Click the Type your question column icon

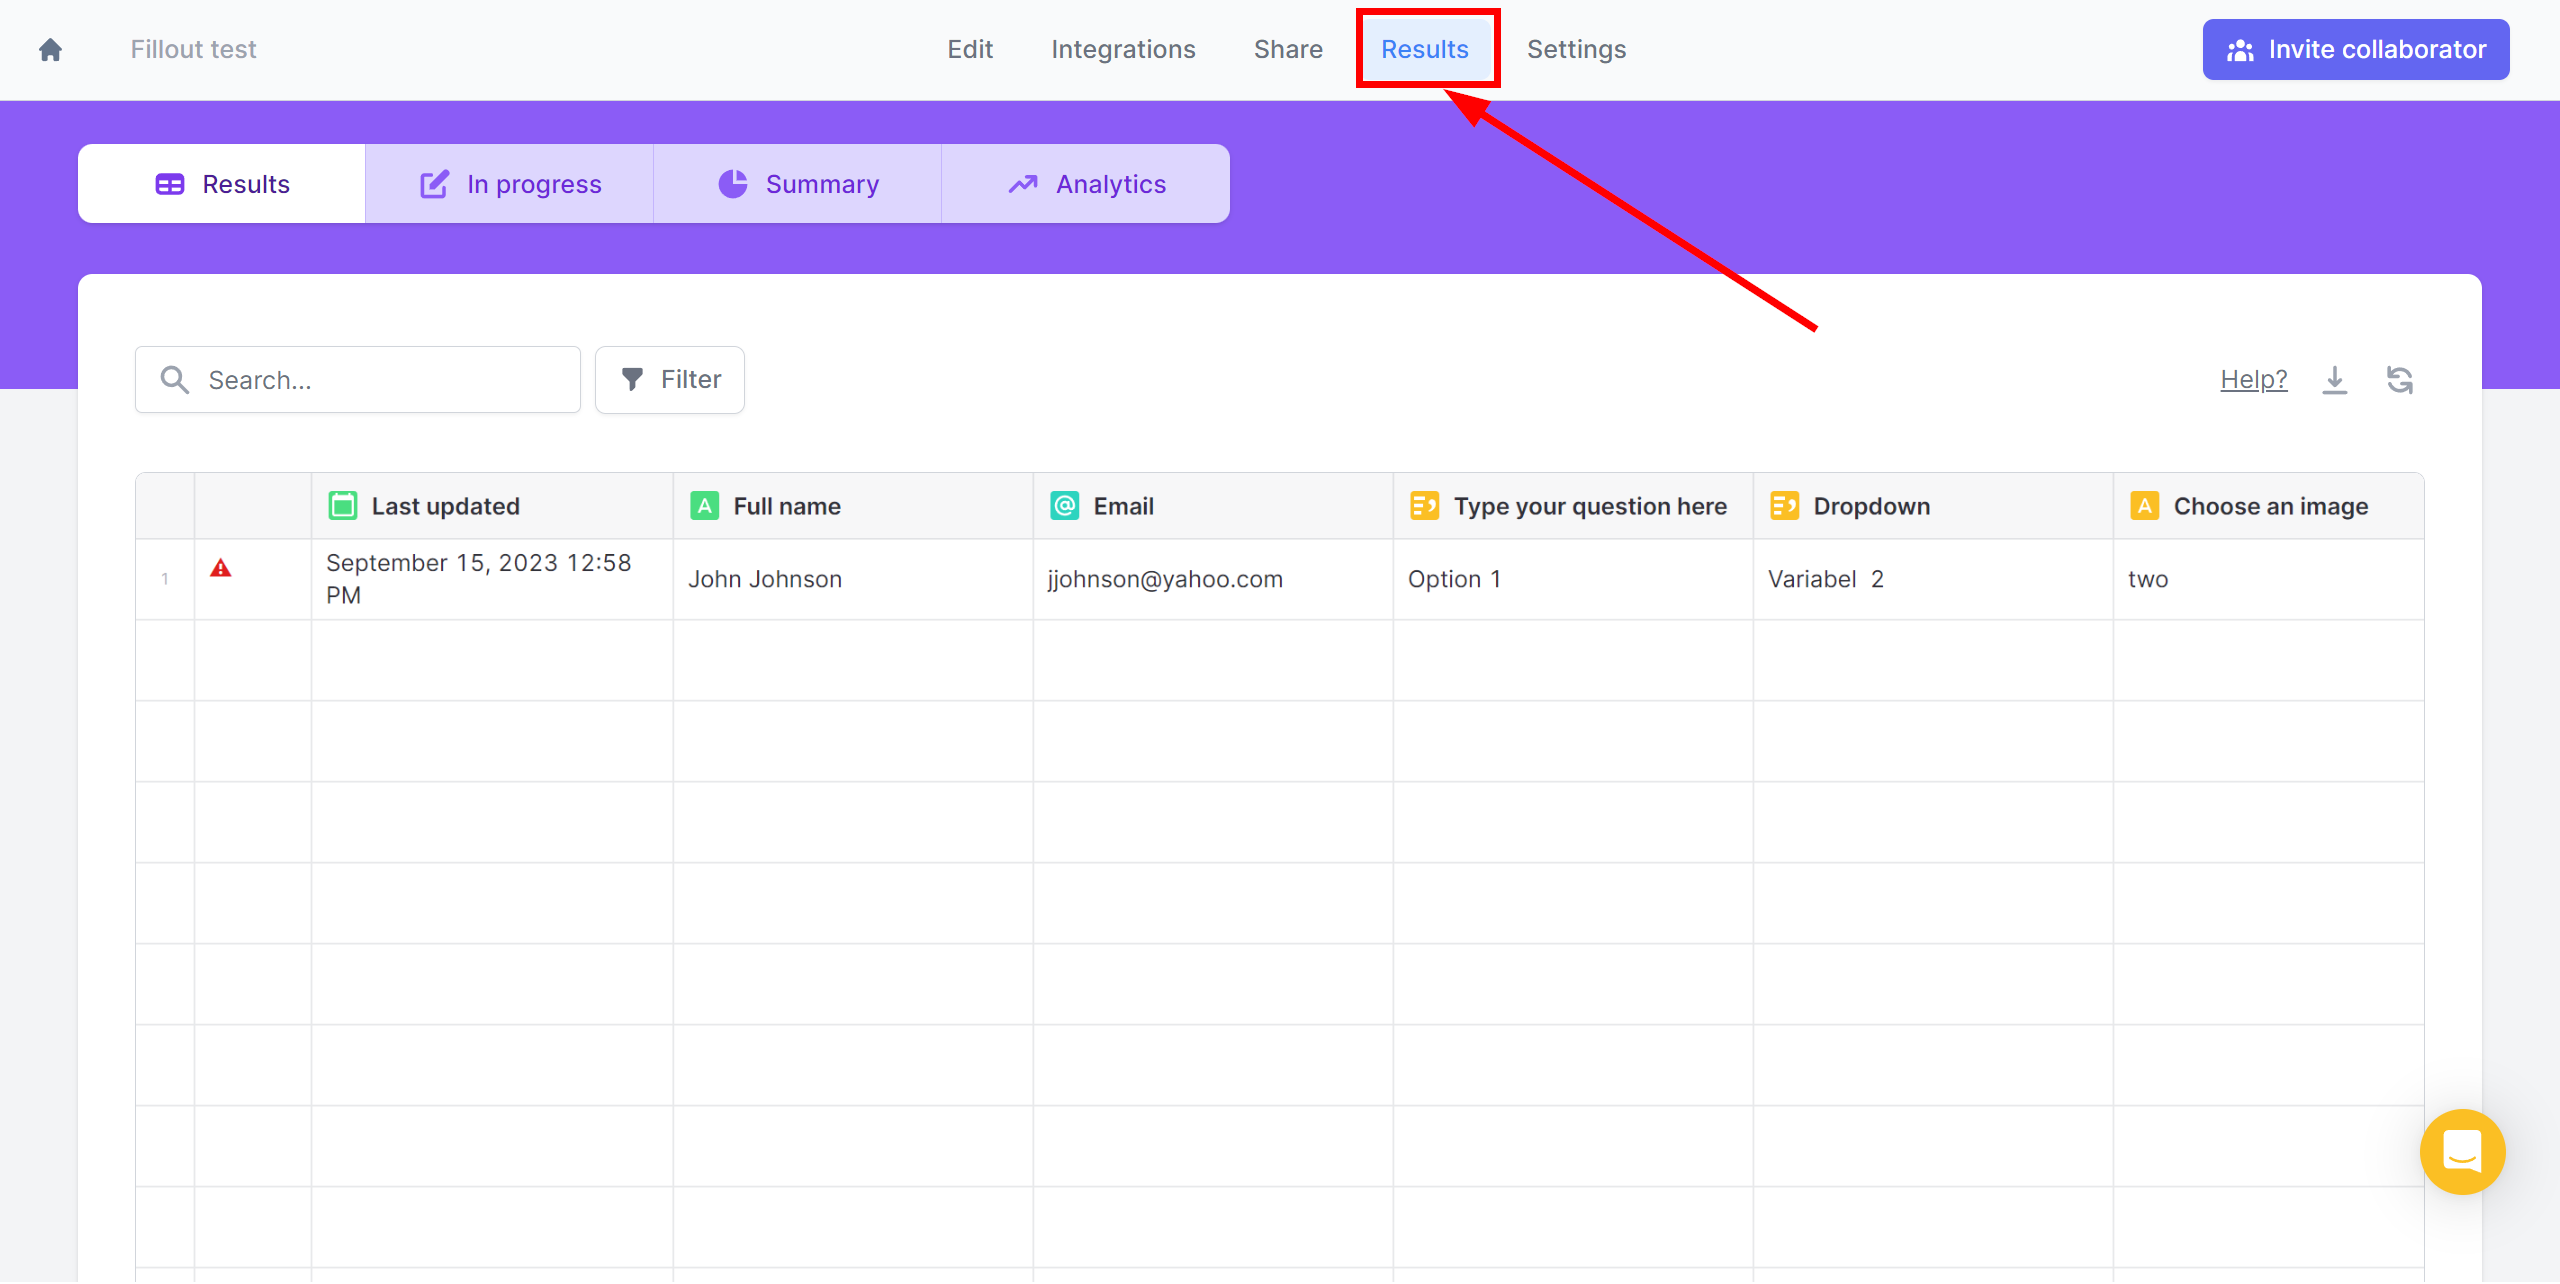pyautogui.click(x=1425, y=506)
